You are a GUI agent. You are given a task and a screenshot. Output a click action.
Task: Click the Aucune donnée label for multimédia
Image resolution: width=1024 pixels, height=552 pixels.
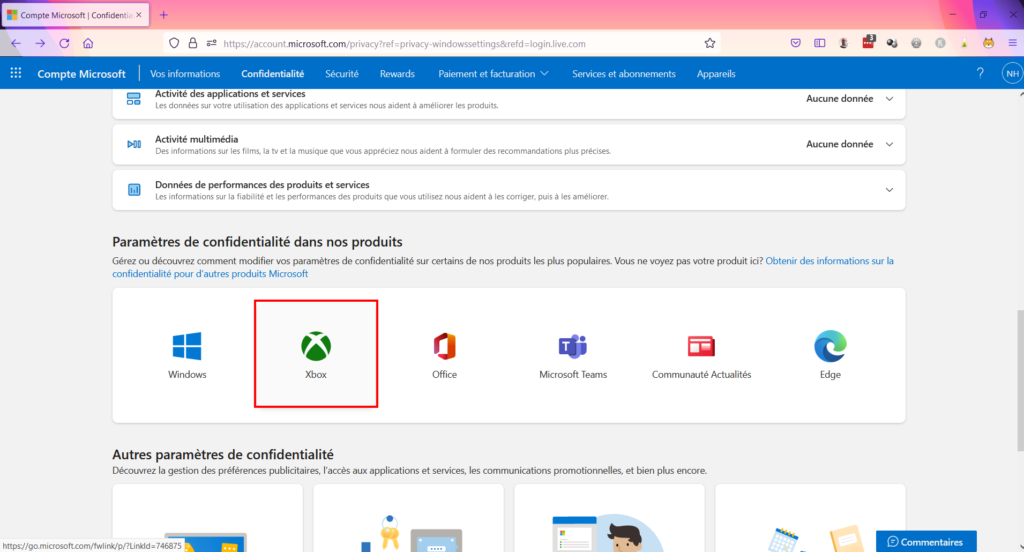(839, 144)
